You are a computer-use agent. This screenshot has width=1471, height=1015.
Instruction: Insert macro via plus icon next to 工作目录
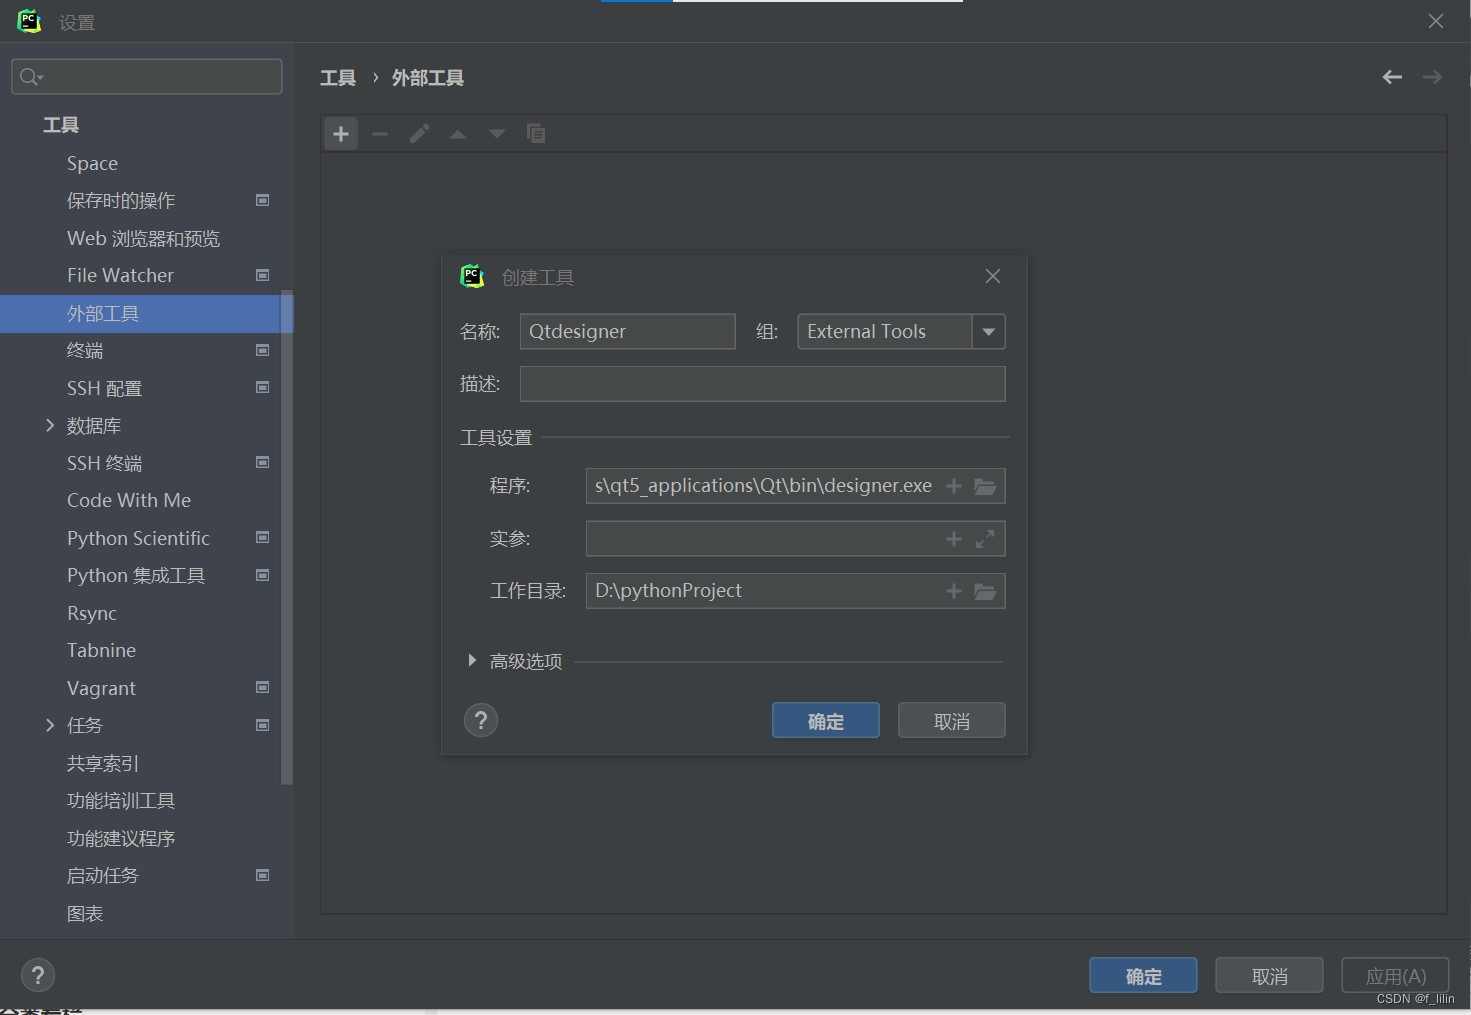[952, 591]
